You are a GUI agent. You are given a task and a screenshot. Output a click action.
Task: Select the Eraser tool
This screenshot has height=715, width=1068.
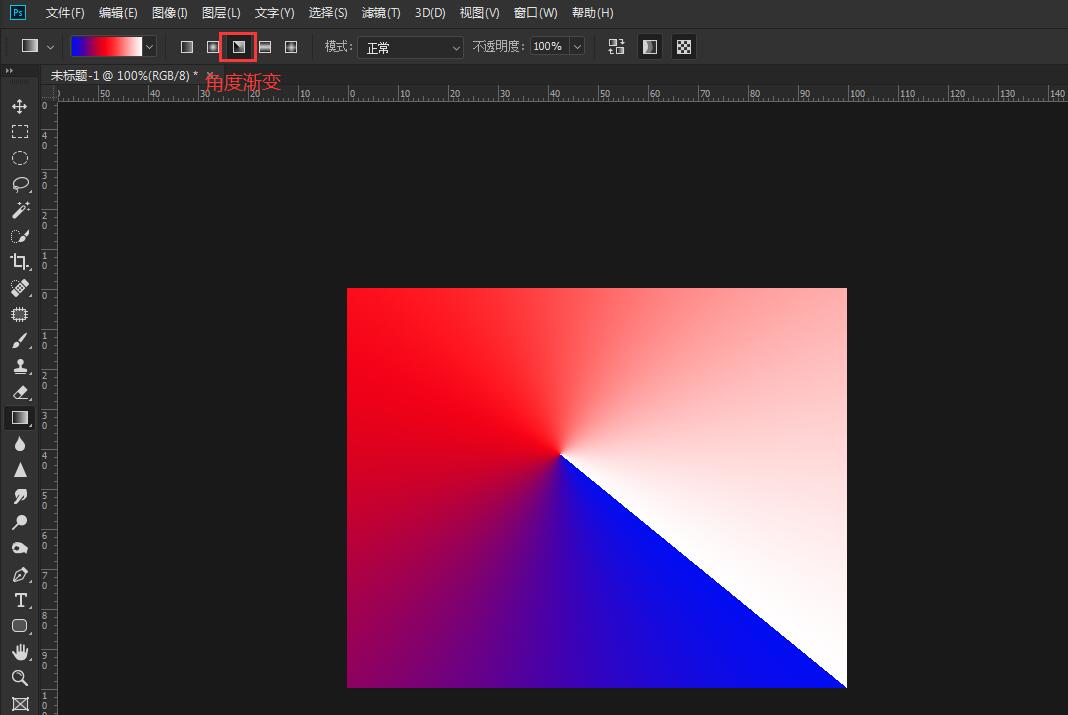click(19, 392)
